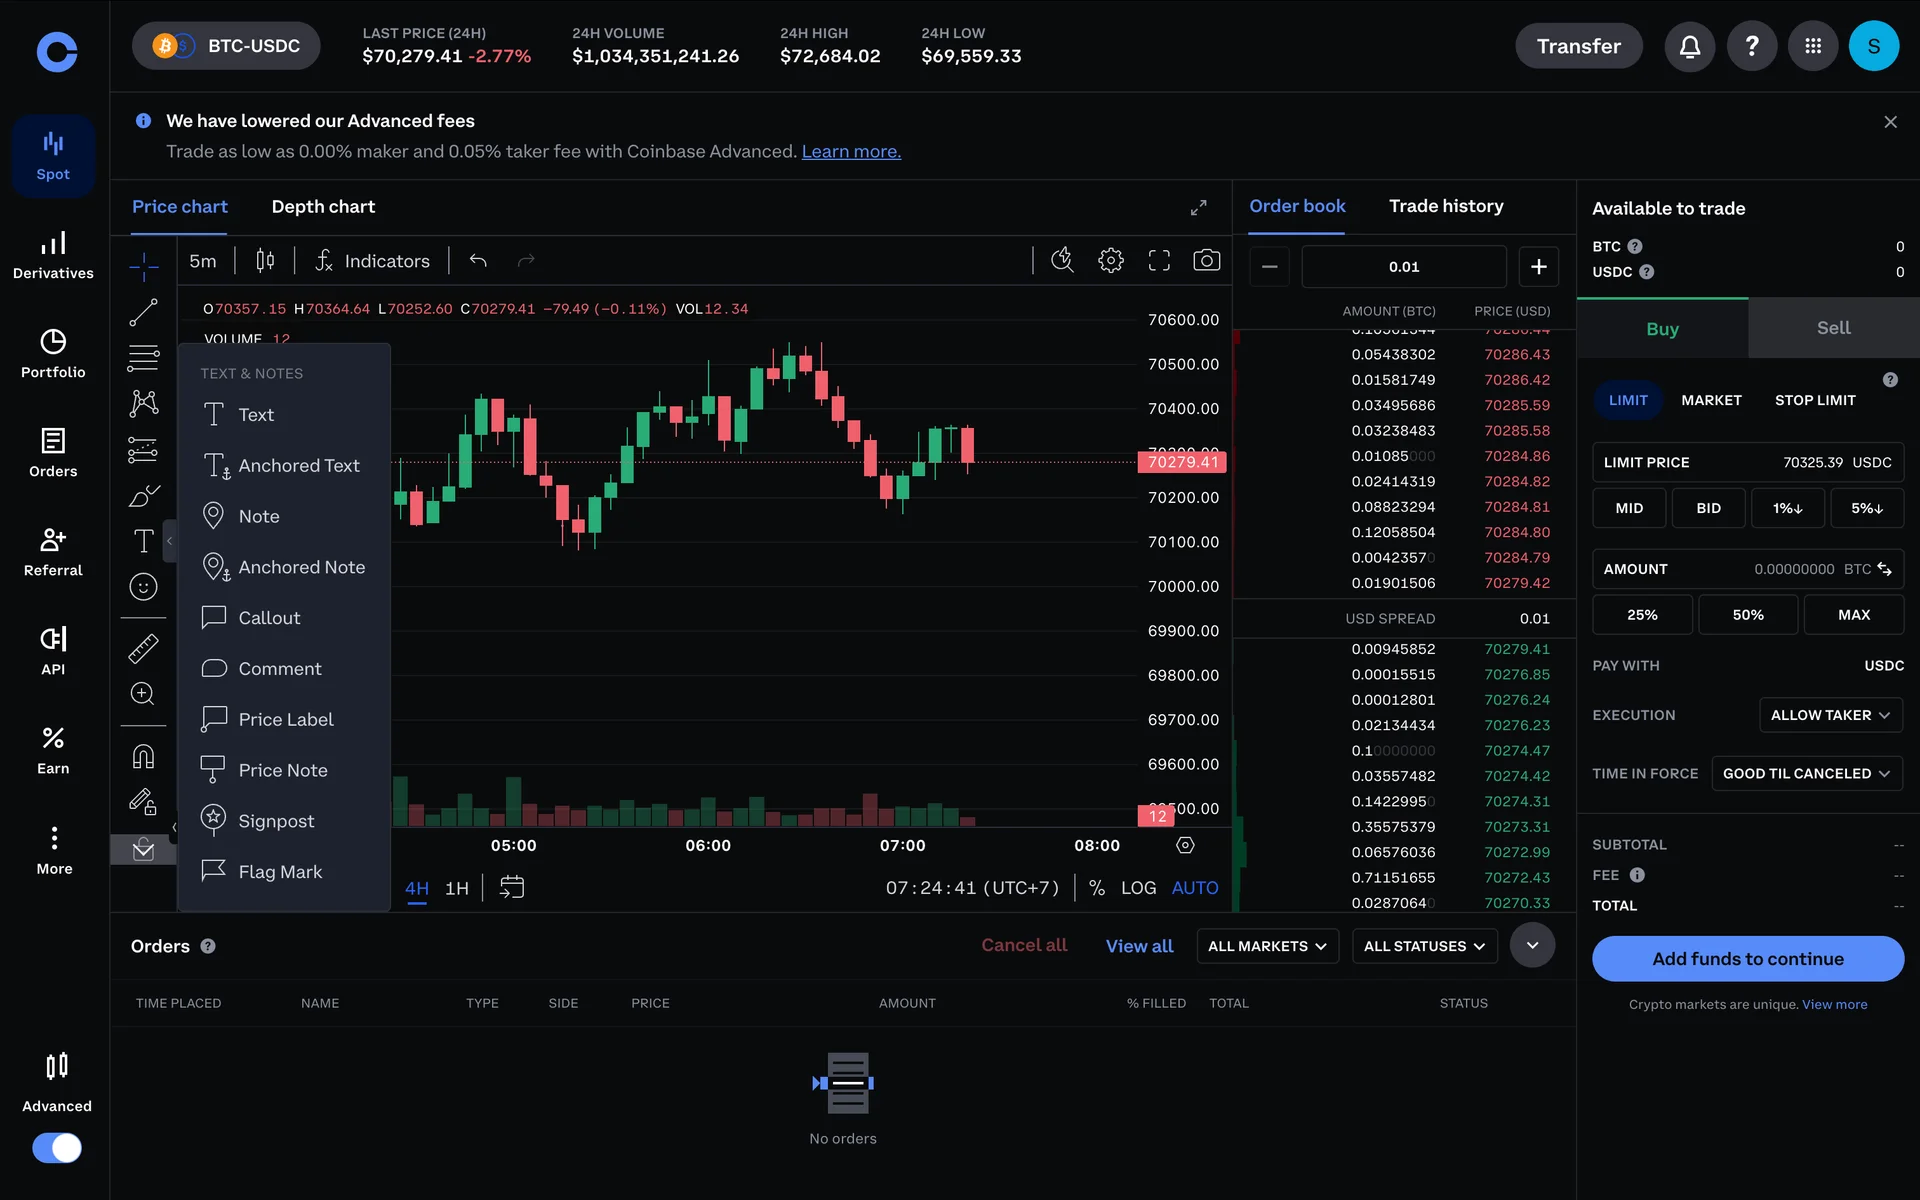
Task: Select the measure ruler tool
Action: pos(143,649)
